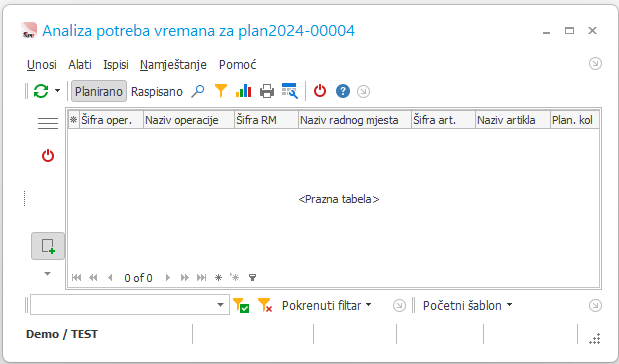Open the Ispisi menu

pos(116,64)
